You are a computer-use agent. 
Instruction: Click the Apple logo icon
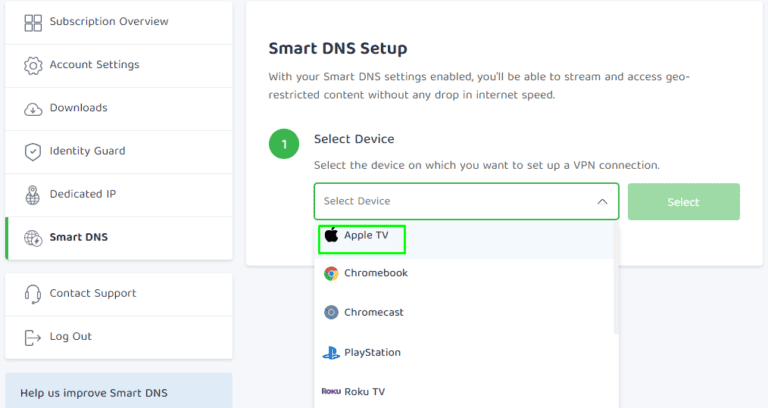coord(332,236)
